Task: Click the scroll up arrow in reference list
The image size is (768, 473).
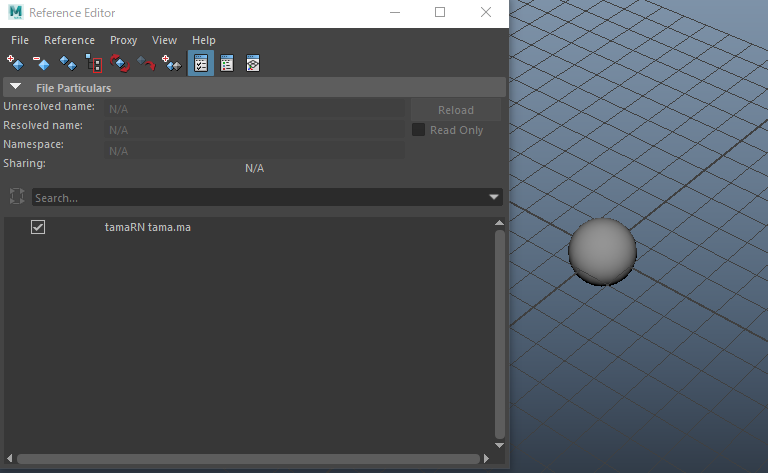Action: (x=500, y=223)
